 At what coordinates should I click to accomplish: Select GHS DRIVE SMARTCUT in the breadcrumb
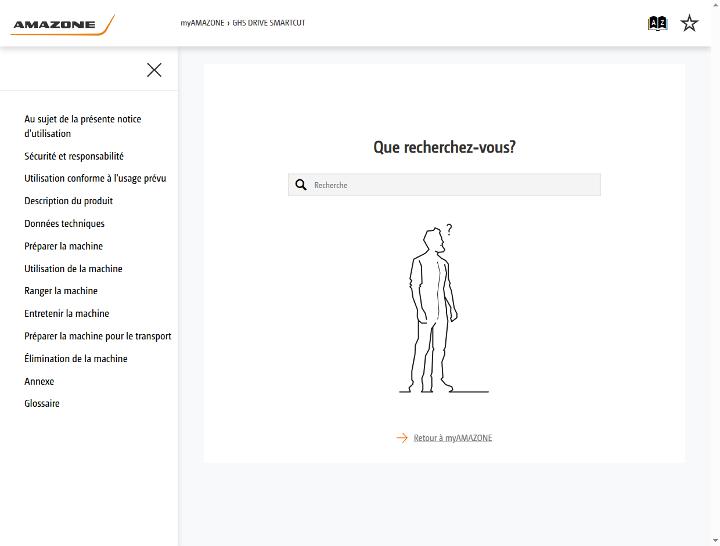click(269, 23)
